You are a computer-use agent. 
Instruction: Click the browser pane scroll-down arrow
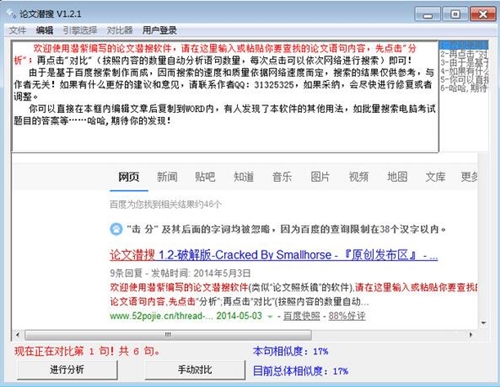pos(483,323)
